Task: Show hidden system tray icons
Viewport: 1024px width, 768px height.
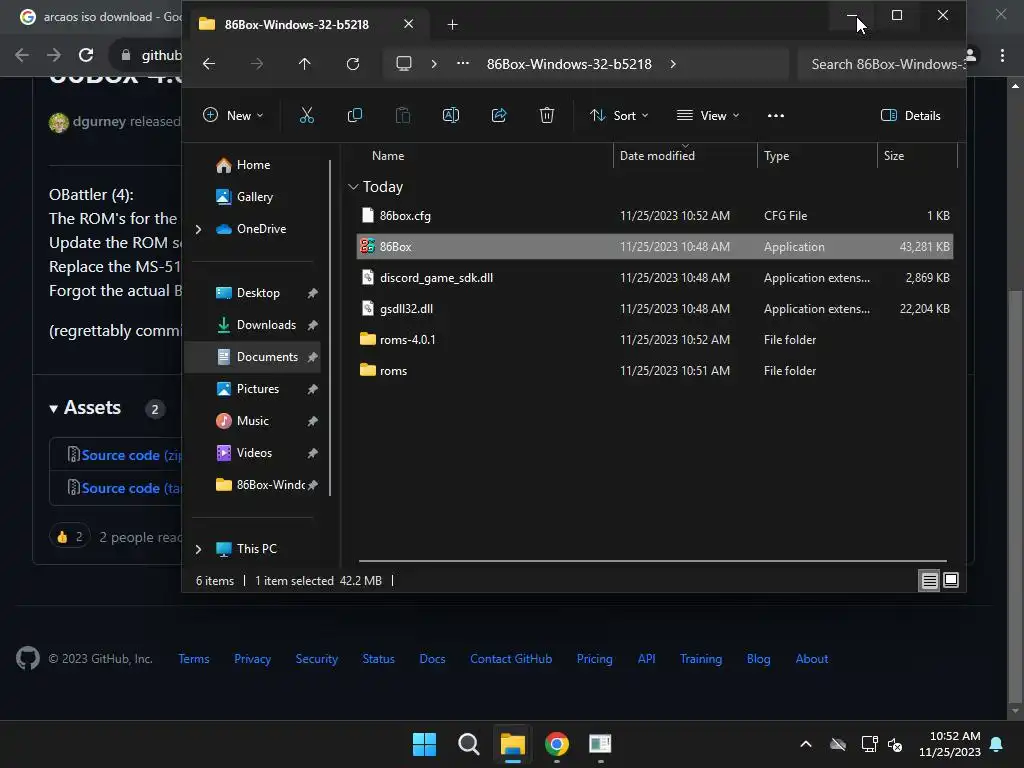Action: point(806,744)
